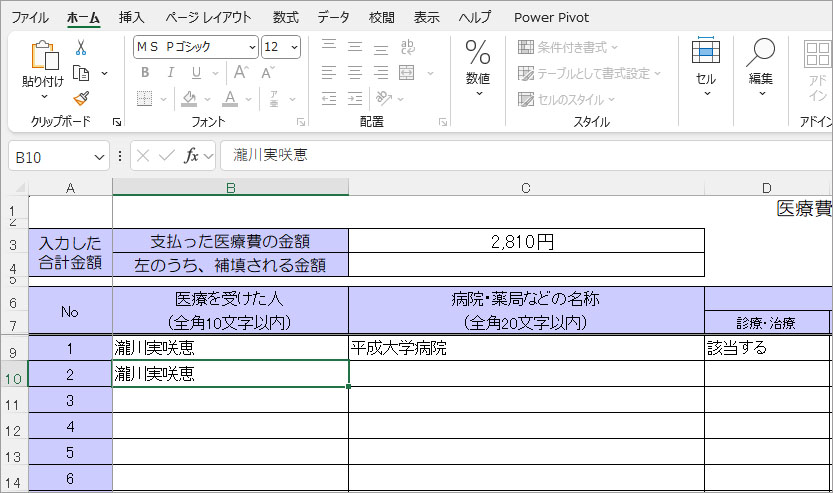Open fill color palette arrow
833x493 pixels.
click(x=207, y=99)
